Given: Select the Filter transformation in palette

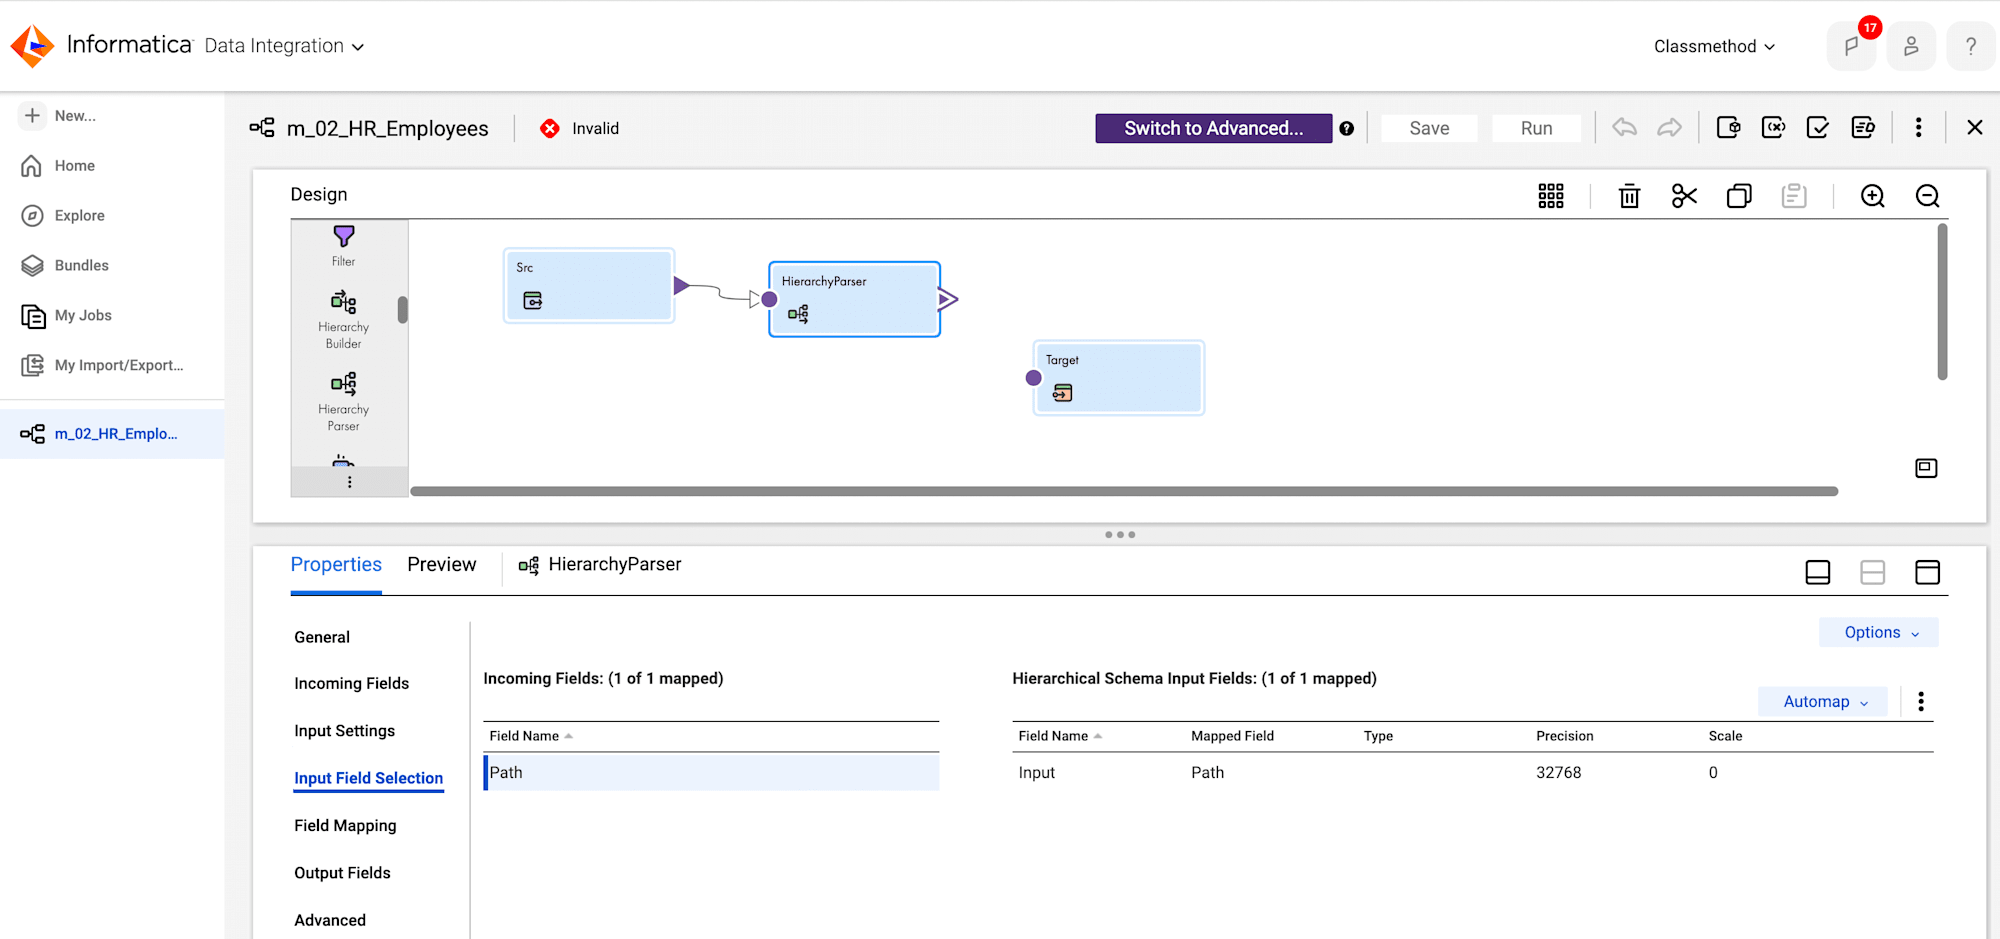Looking at the screenshot, I should [344, 245].
